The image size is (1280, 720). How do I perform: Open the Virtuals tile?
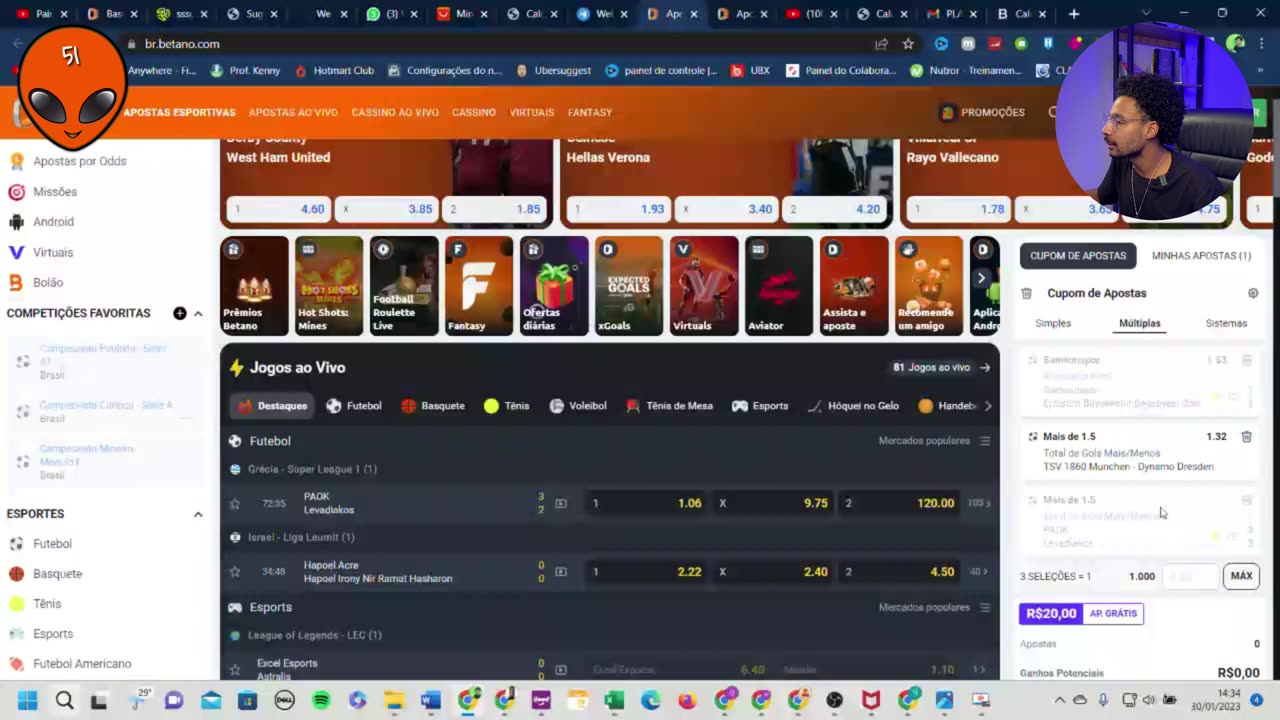point(704,285)
